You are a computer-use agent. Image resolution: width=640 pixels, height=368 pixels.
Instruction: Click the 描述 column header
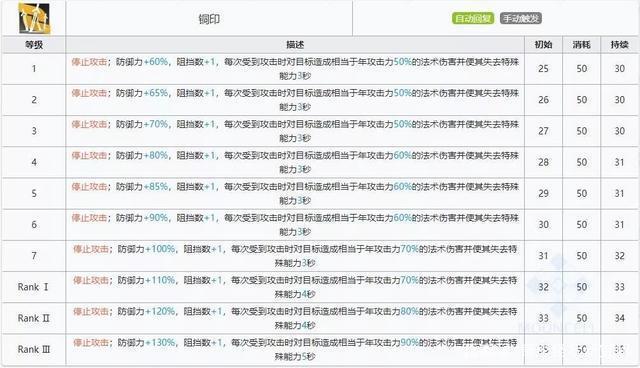click(295, 45)
